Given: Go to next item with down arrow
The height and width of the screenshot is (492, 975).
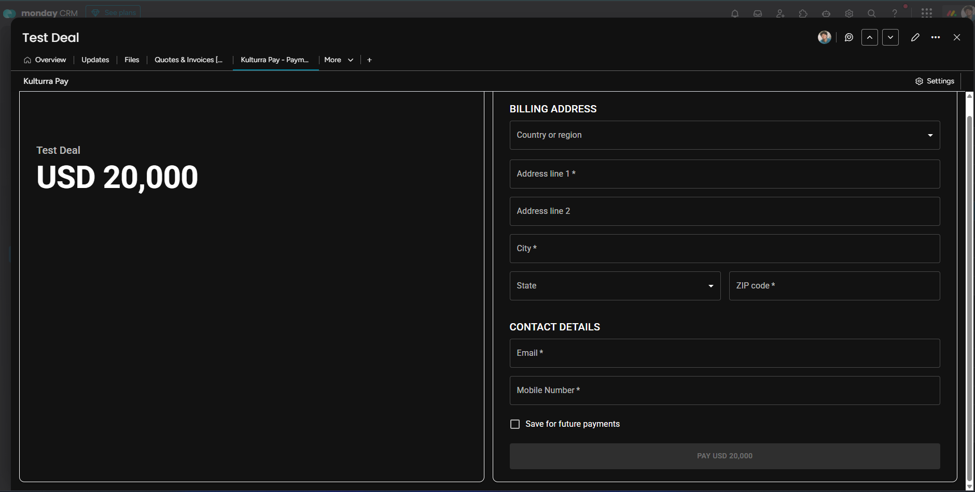Looking at the screenshot, I should [x=890, y=37].
